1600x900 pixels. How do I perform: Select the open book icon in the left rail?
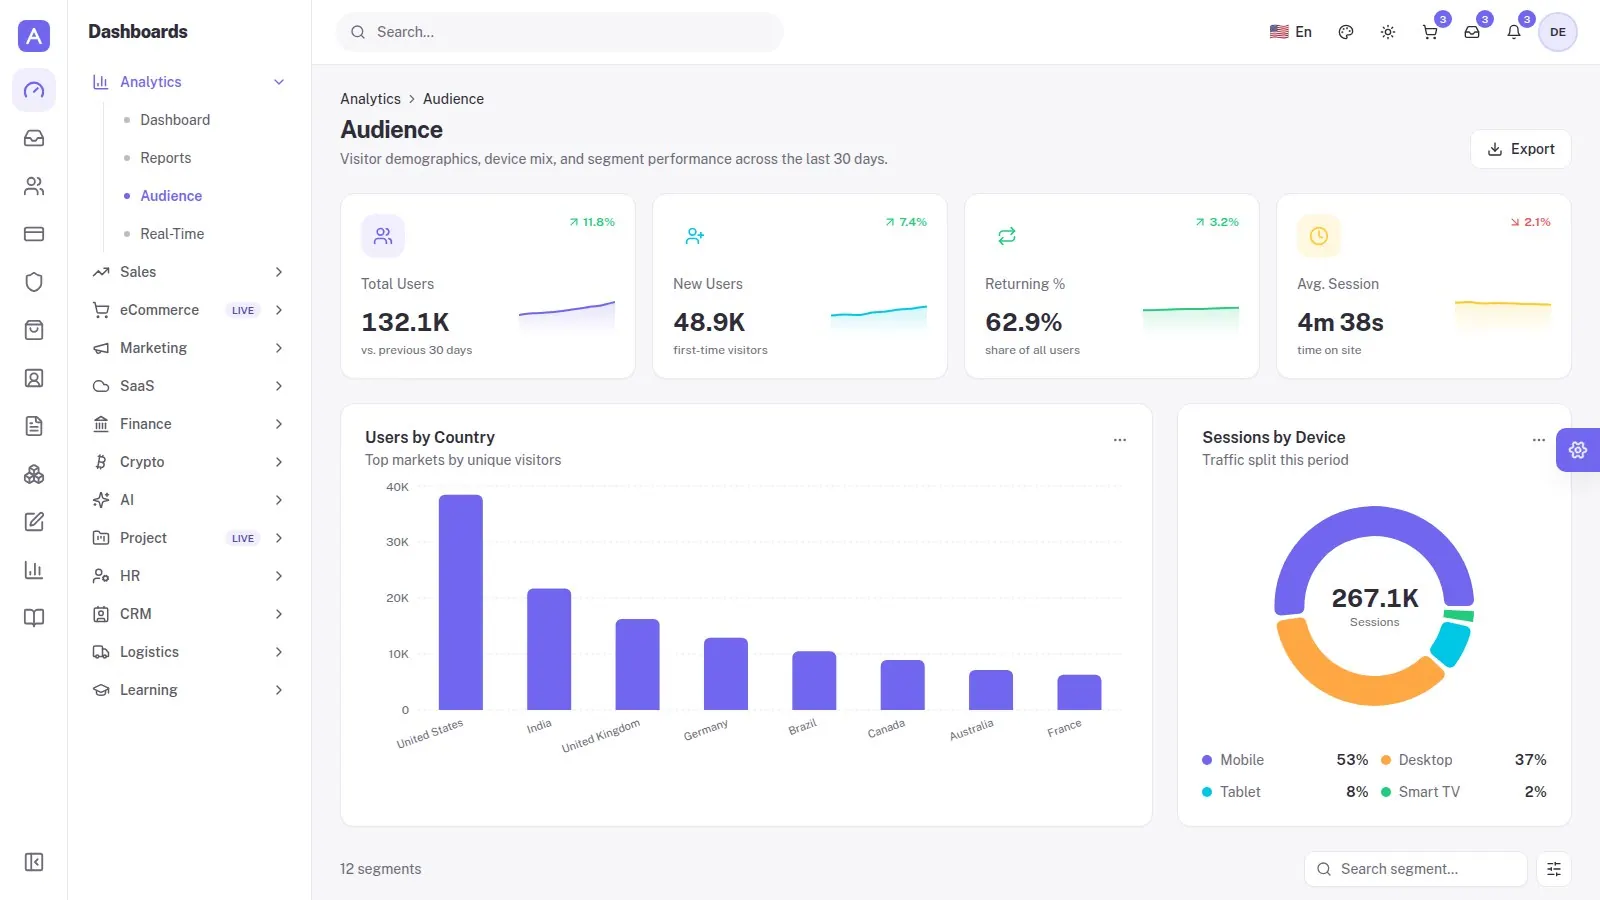coord(34,618)
